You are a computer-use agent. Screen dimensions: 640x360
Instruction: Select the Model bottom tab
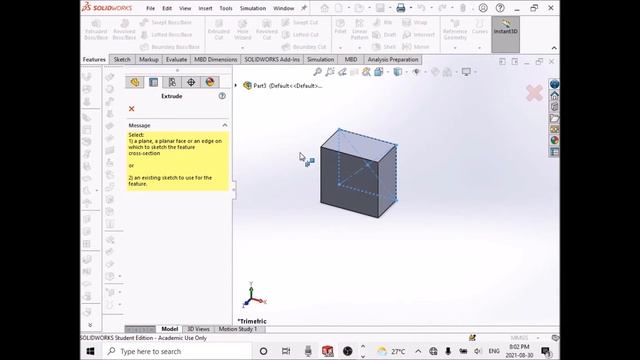pyautogui.click(x=169, y=329)
